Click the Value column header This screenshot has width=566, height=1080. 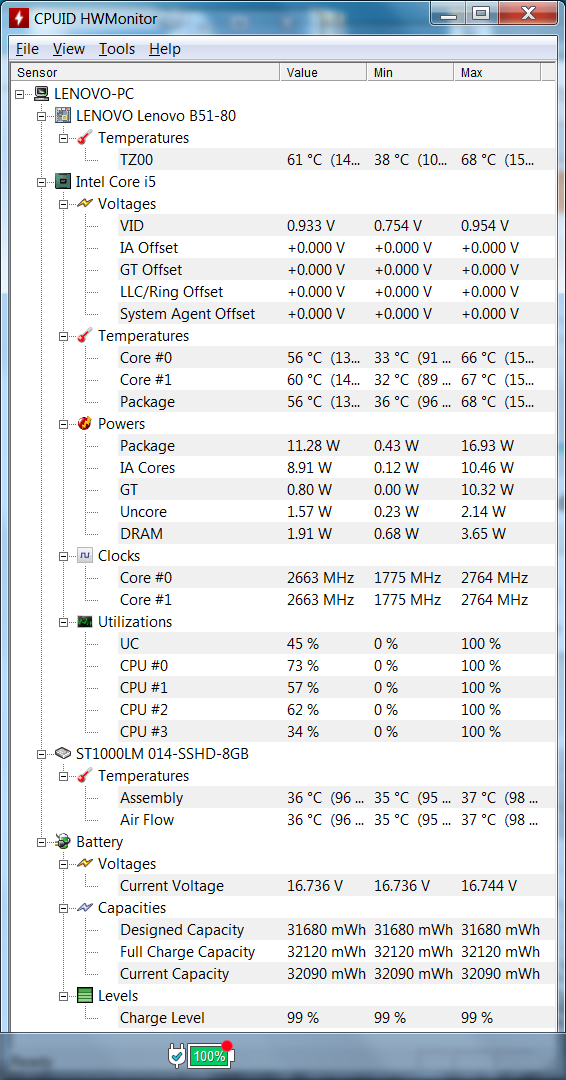tap(323, 72)
